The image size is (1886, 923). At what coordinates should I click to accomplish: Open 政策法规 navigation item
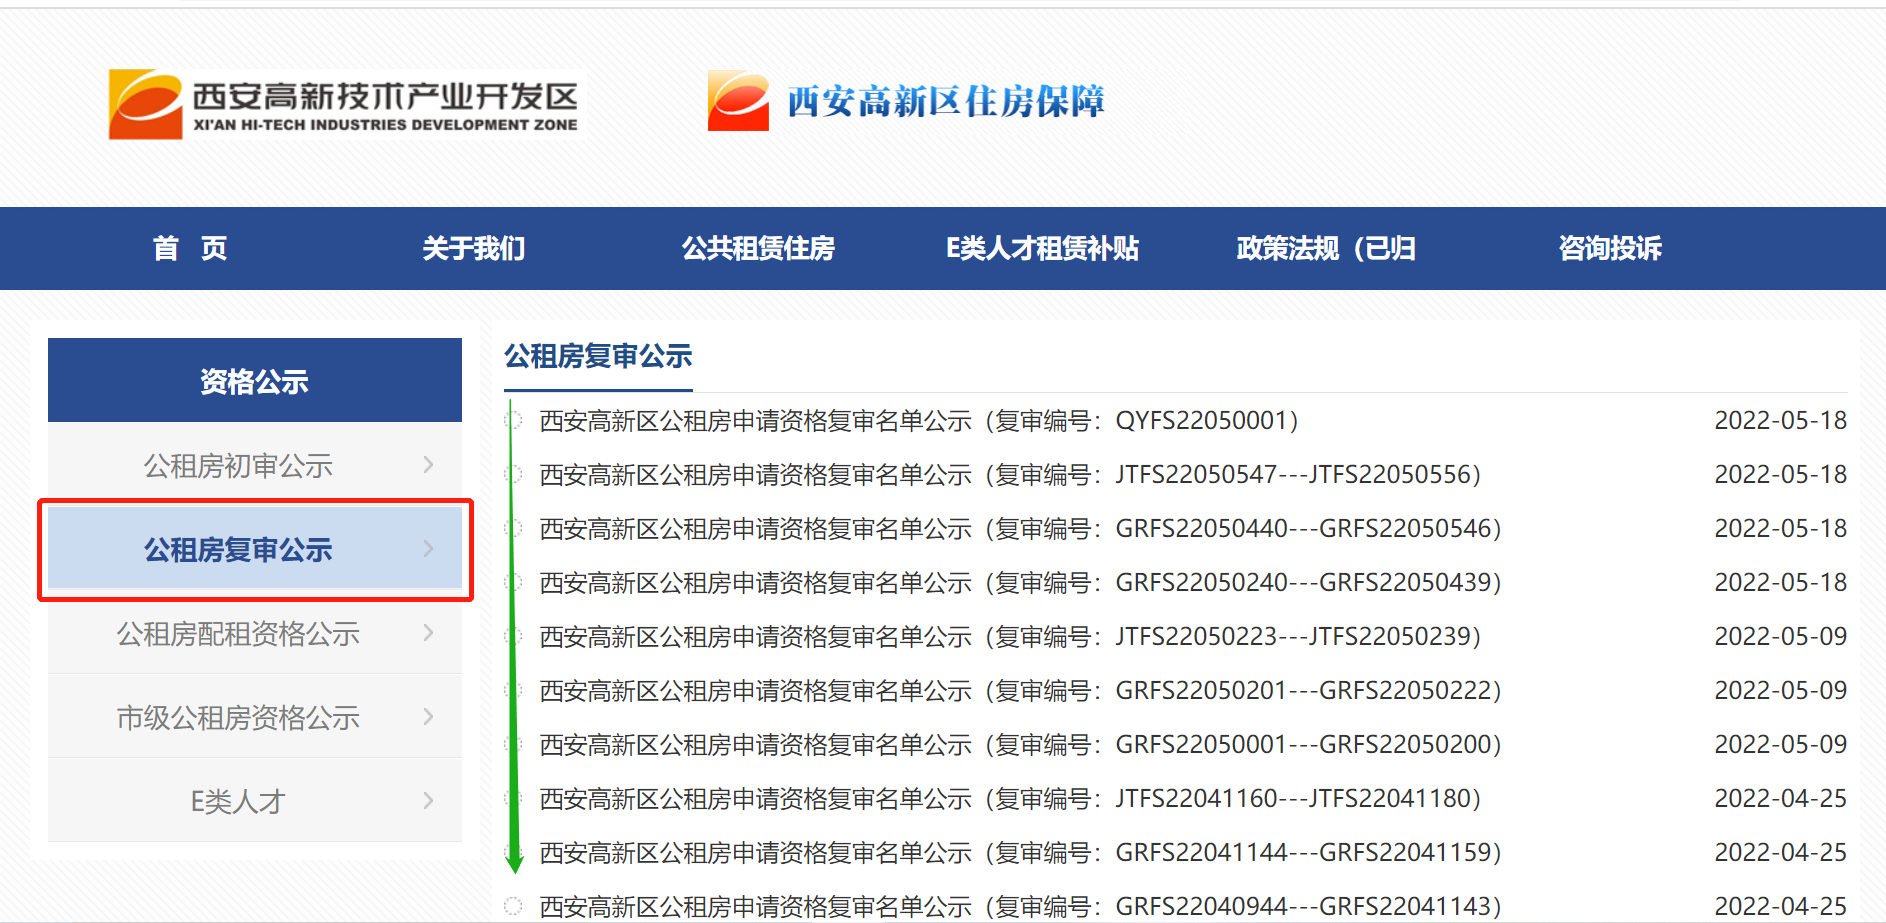coord(1325,248)
